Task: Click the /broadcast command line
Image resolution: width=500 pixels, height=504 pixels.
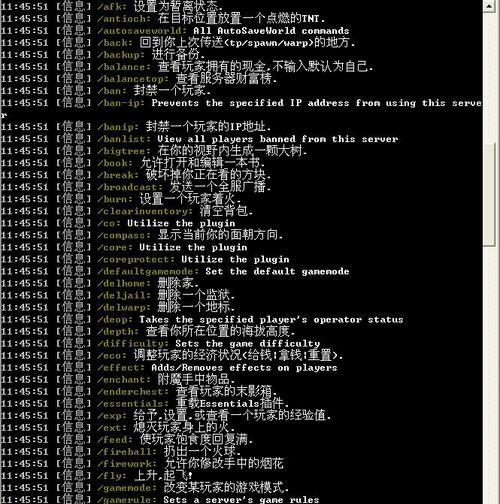Action: pos(136,187)
